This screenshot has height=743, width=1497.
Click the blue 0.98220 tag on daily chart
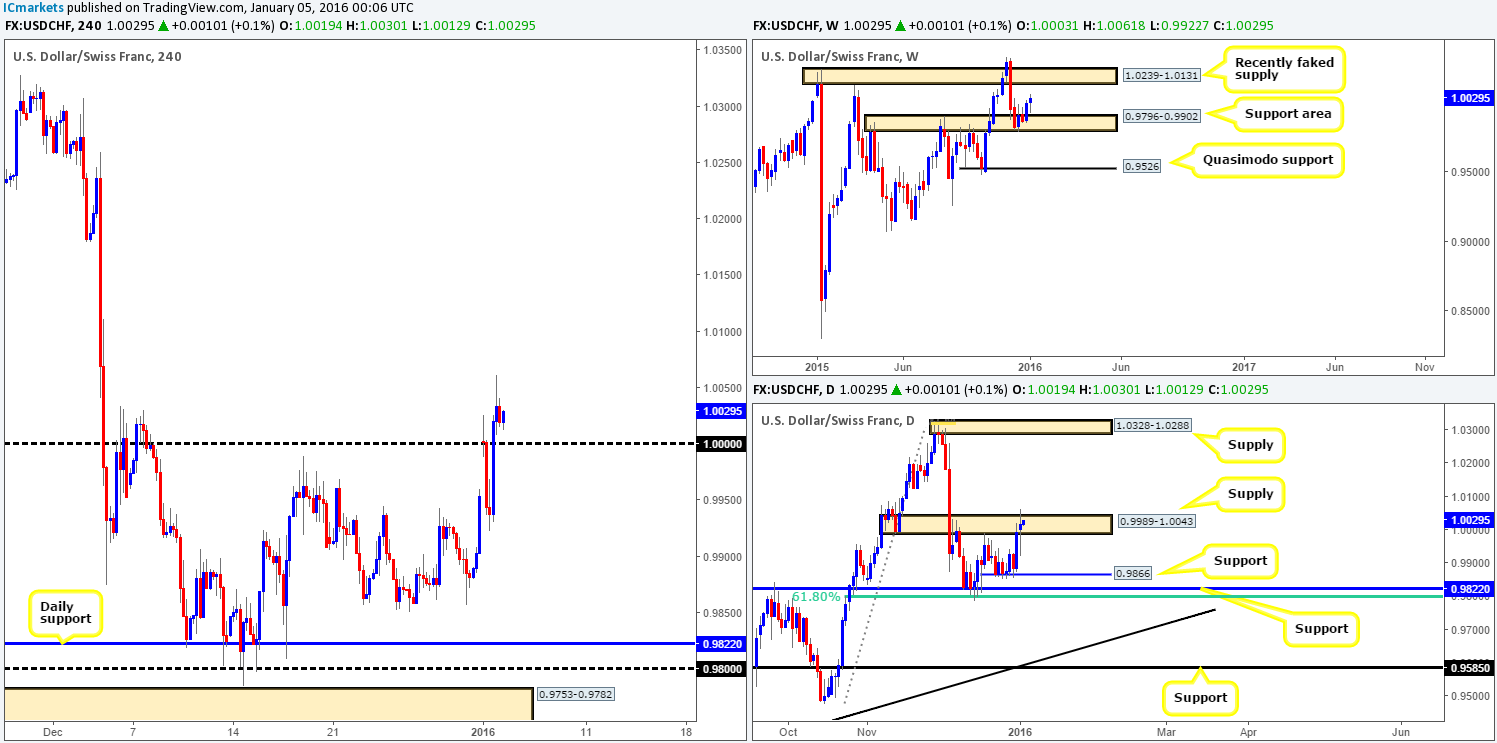click(x=1469, y=590)
